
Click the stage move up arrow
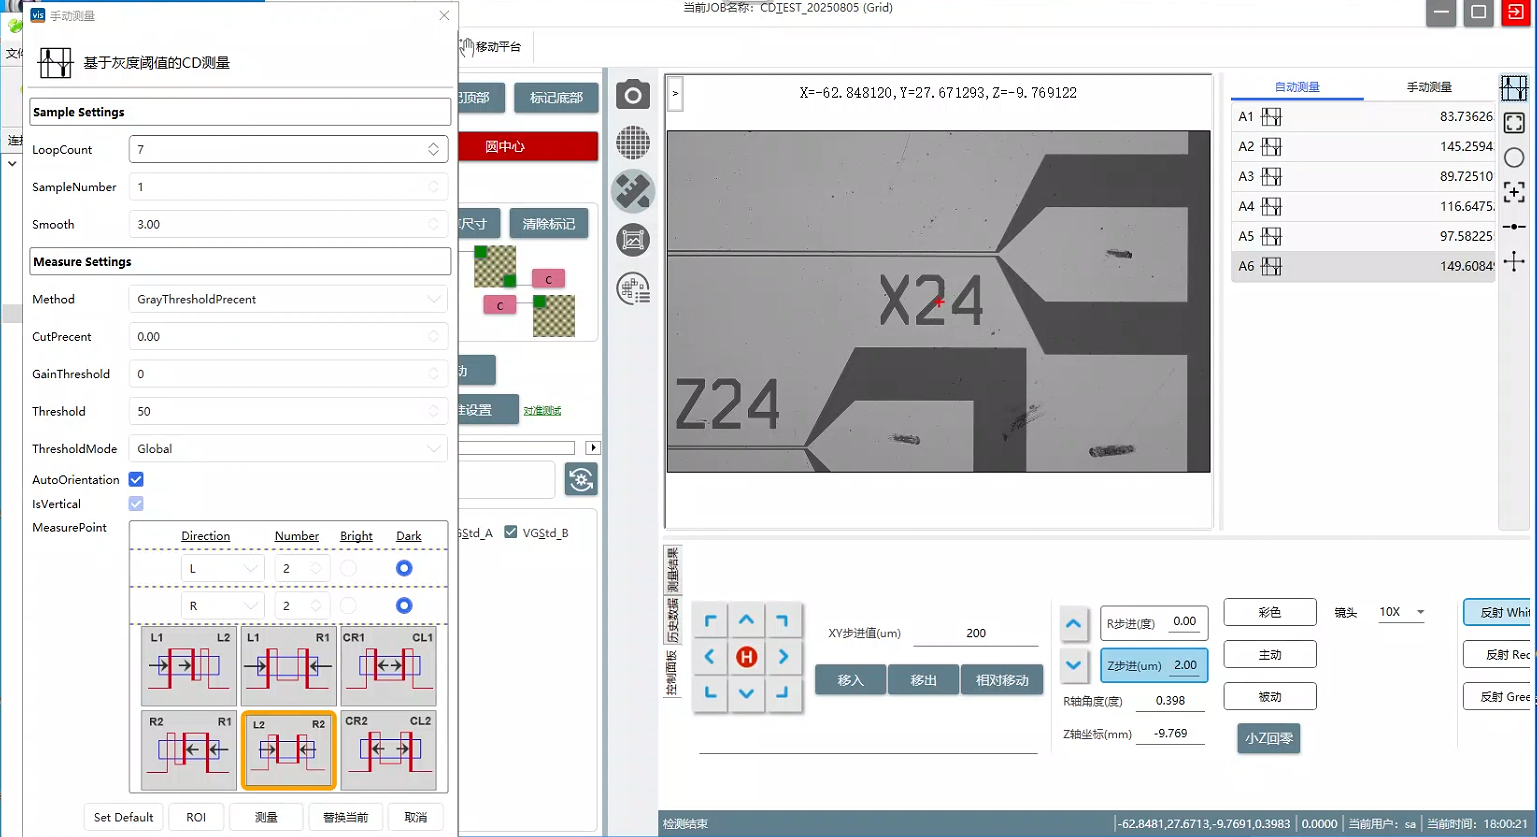click(x=746, y=620)
